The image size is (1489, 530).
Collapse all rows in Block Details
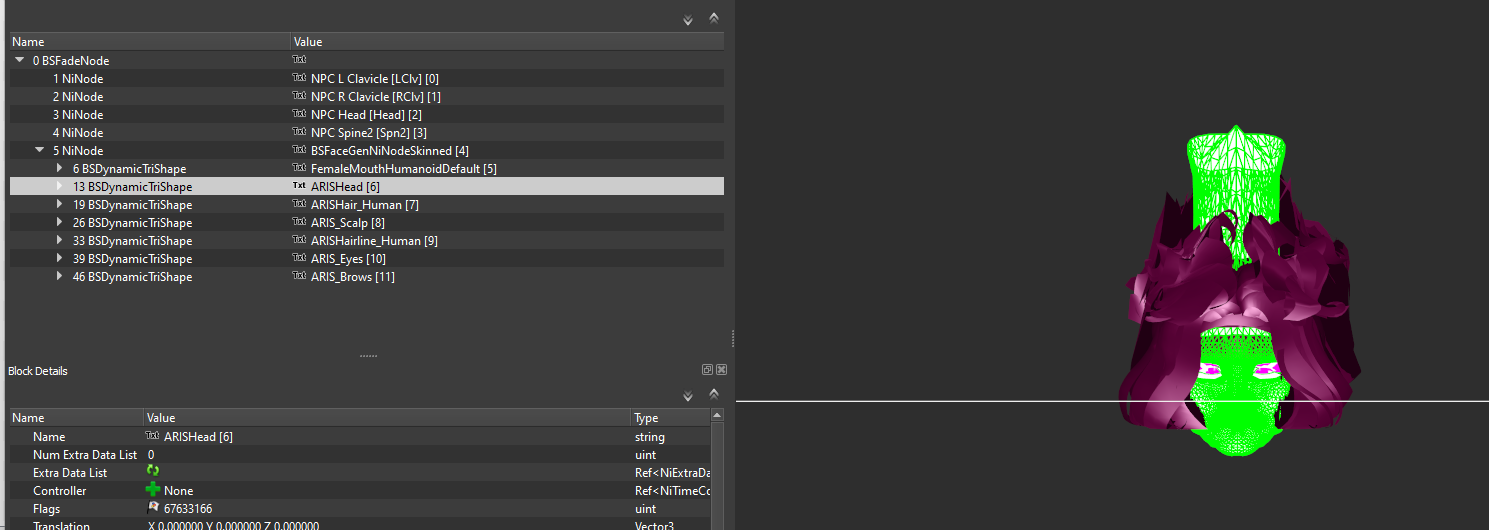click(714, 394)
